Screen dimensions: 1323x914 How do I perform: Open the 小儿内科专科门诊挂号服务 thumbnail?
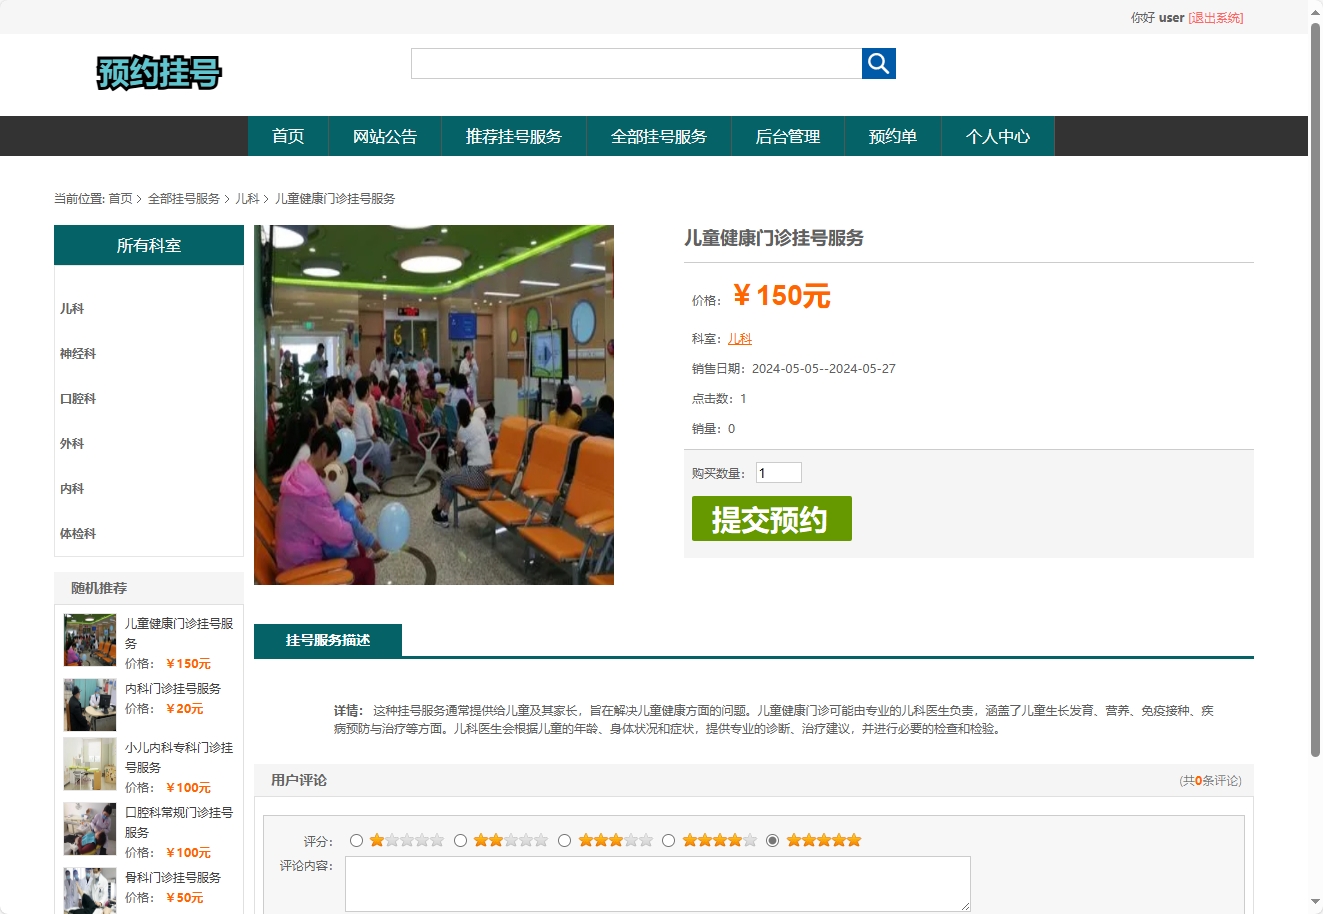(90, 764)
